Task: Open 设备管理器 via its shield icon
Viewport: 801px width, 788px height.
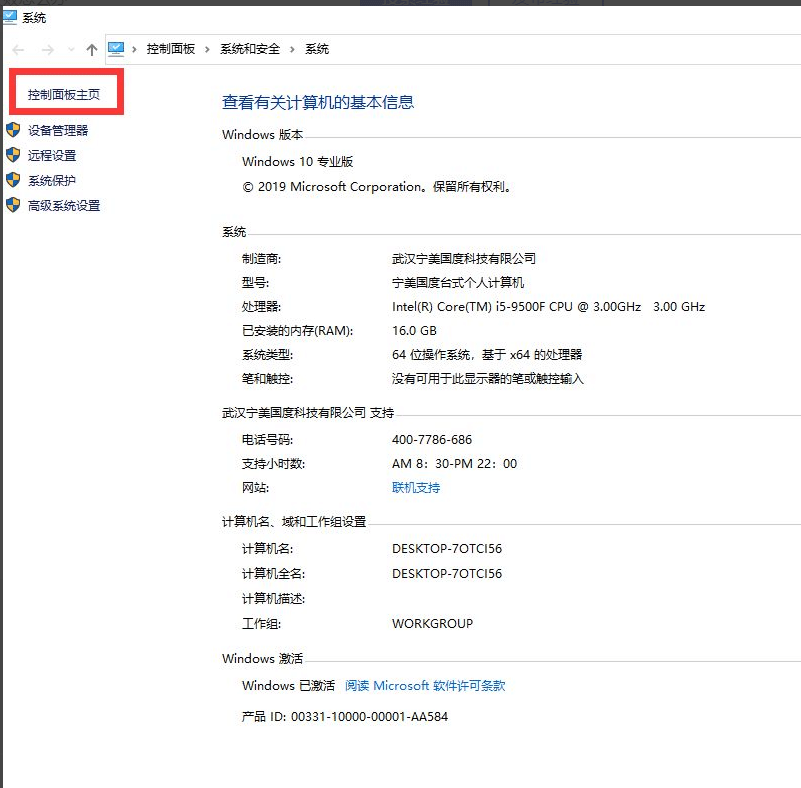Action: tap(12, 130)
